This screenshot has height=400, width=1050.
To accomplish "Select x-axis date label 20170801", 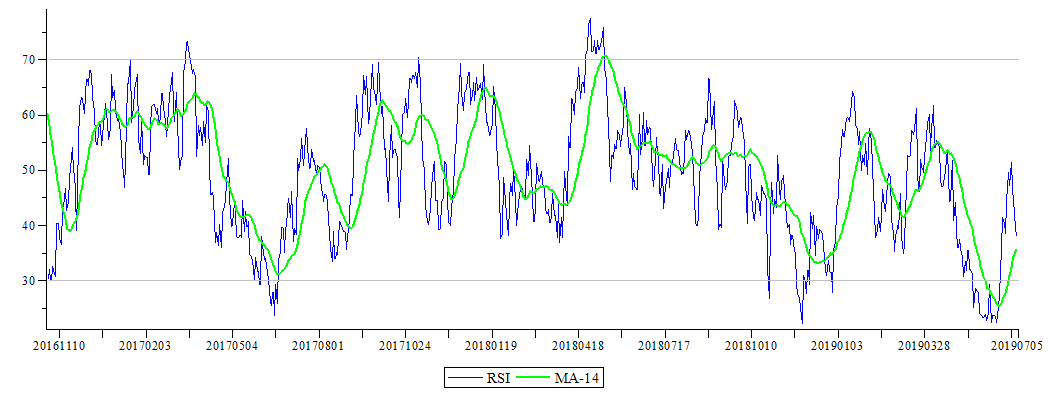I will pos(319,346).
